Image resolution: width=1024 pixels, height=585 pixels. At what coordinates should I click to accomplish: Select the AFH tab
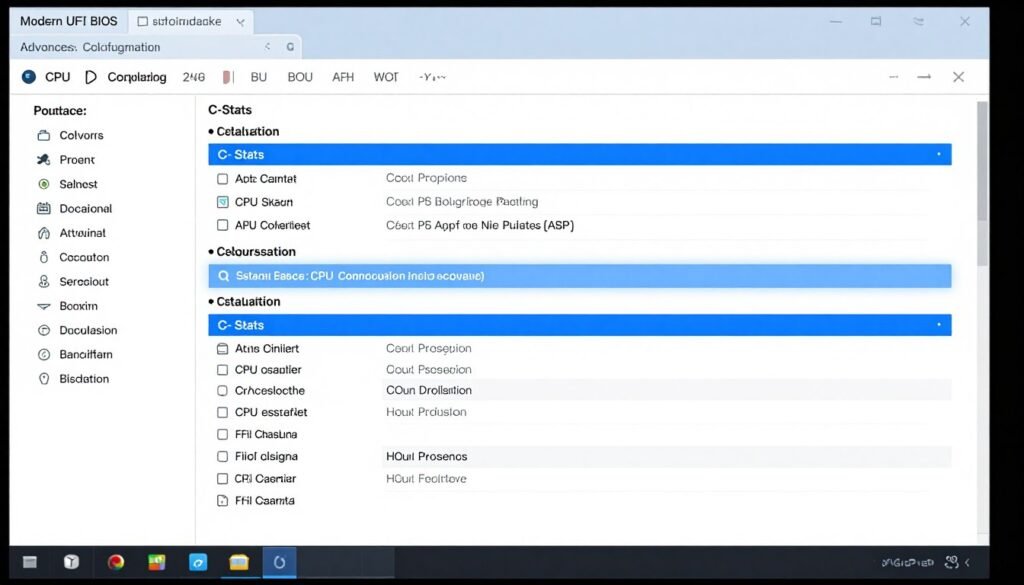coord(342,77)
